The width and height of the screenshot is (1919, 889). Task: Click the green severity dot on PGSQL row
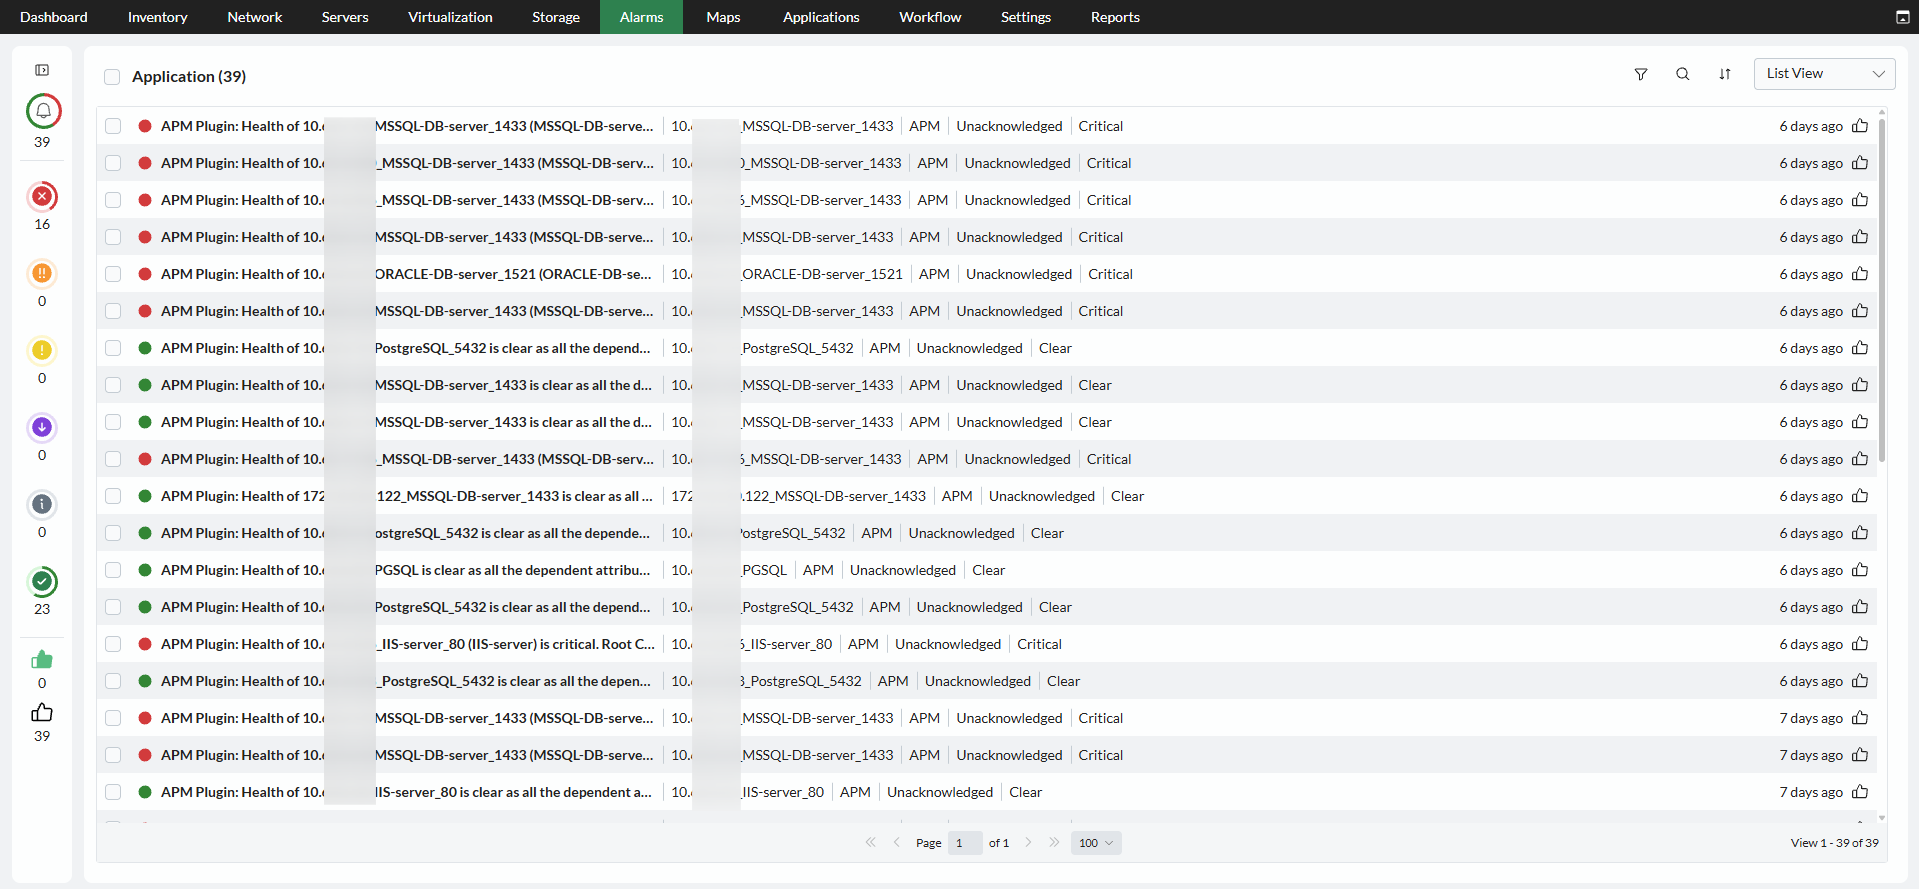[145, 570]
